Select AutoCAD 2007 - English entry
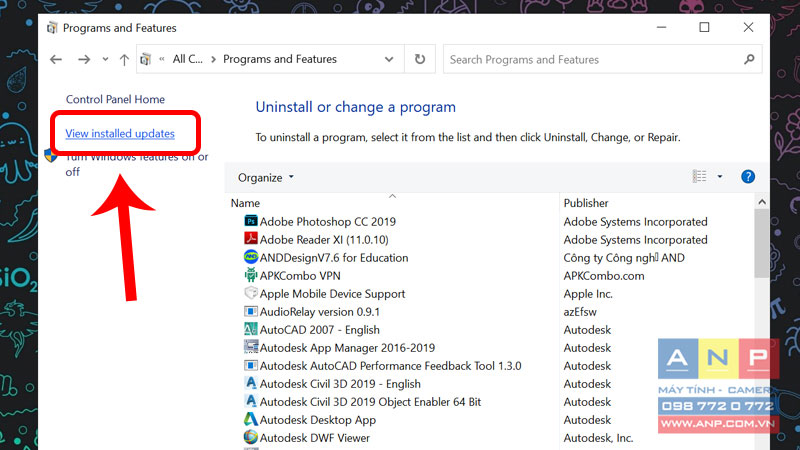This screenshot has height=450, width=800. point(319,330)
